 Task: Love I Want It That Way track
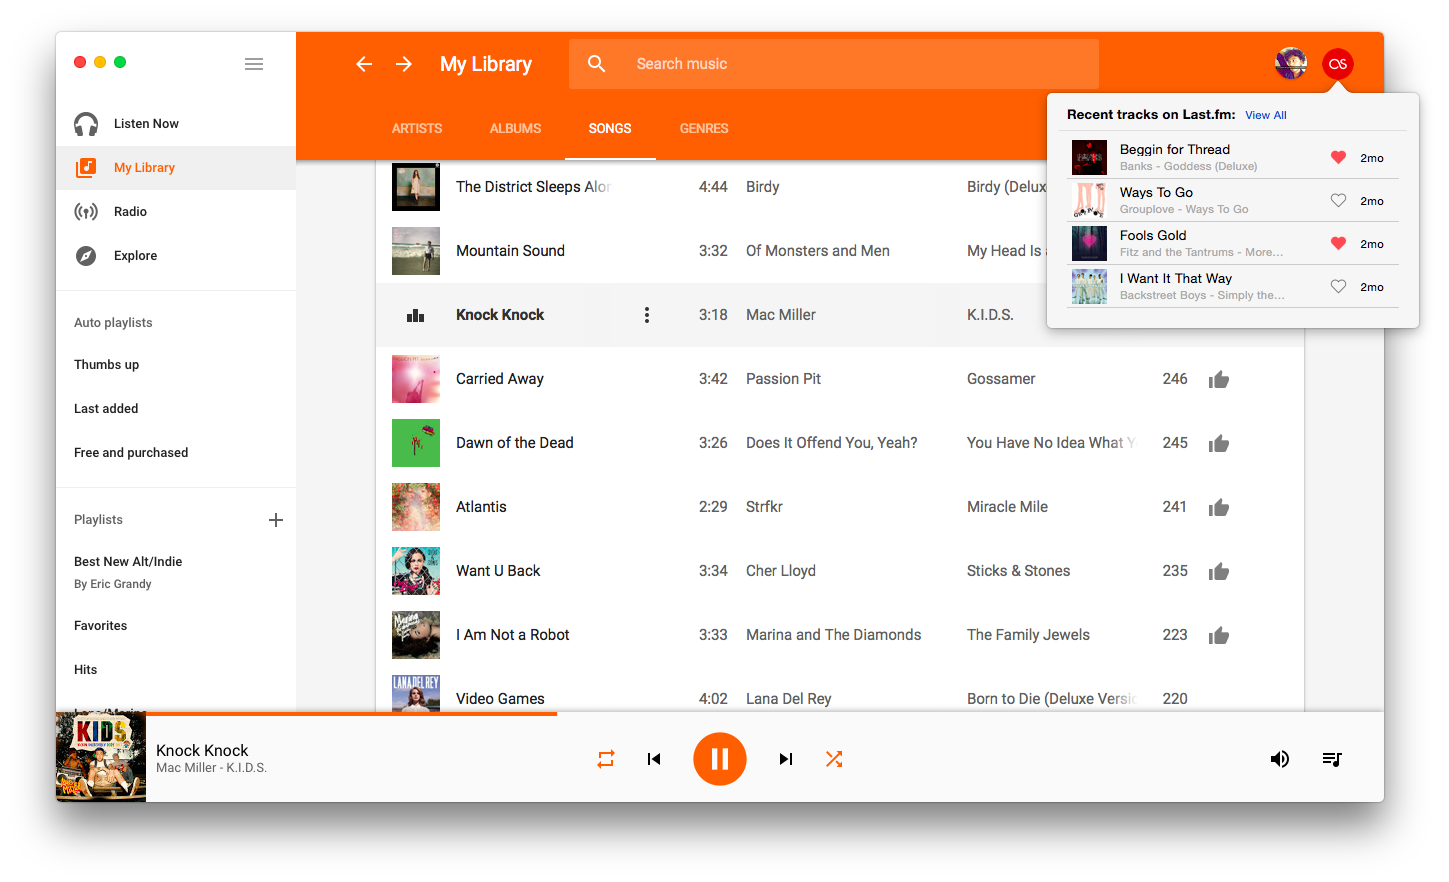[1338, 286]
